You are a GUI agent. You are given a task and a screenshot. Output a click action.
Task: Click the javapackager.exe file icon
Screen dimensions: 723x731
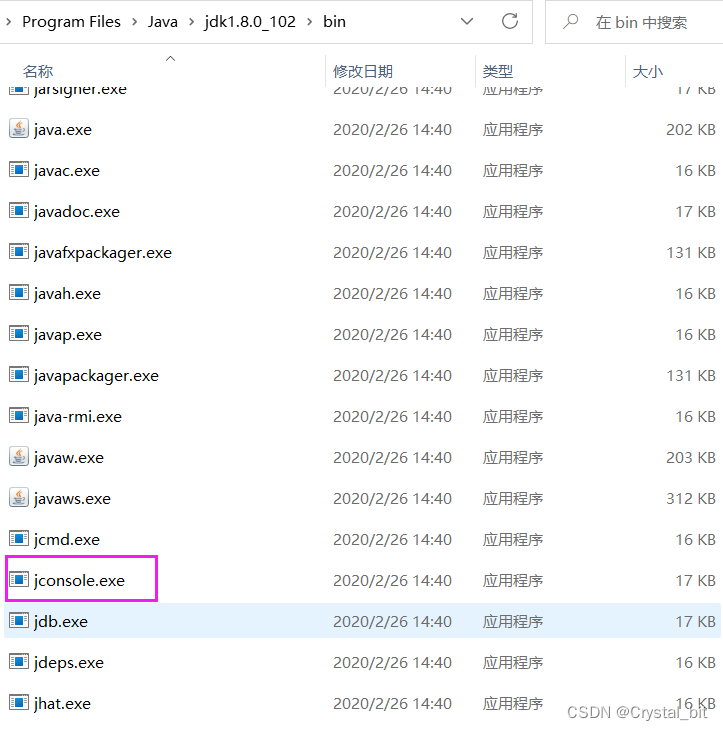click(19, 375)
